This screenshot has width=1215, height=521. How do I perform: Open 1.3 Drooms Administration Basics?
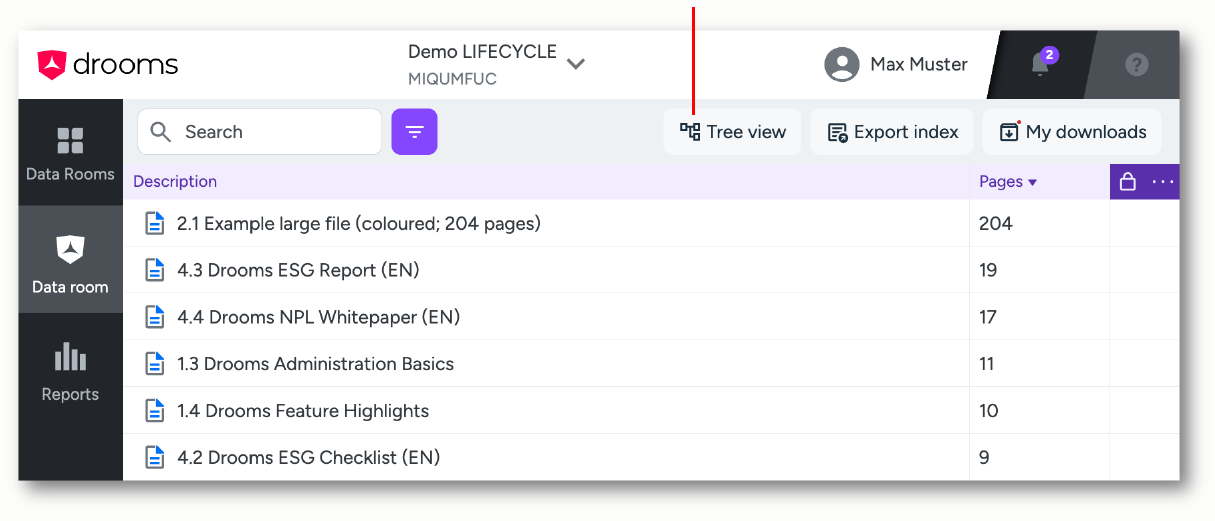tap(315, 364)
